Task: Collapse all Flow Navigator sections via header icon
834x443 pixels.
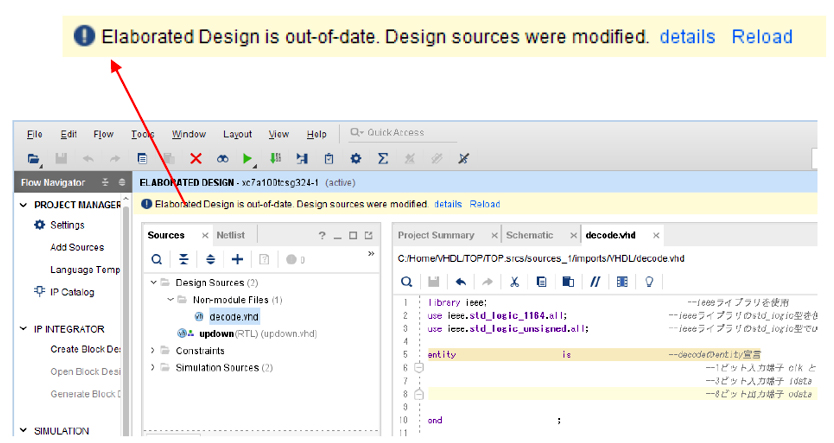Action: click(105, 182)
